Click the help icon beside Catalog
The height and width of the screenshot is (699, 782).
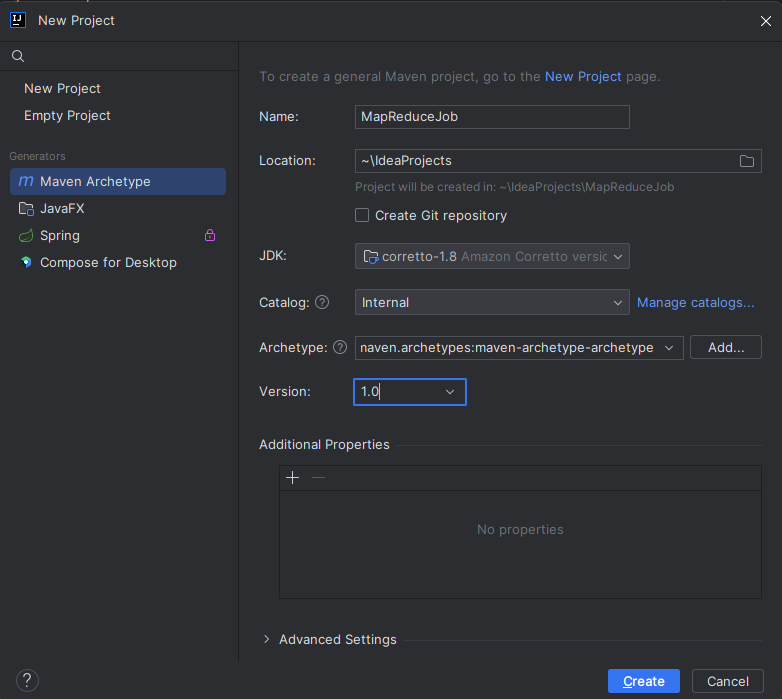322,302
